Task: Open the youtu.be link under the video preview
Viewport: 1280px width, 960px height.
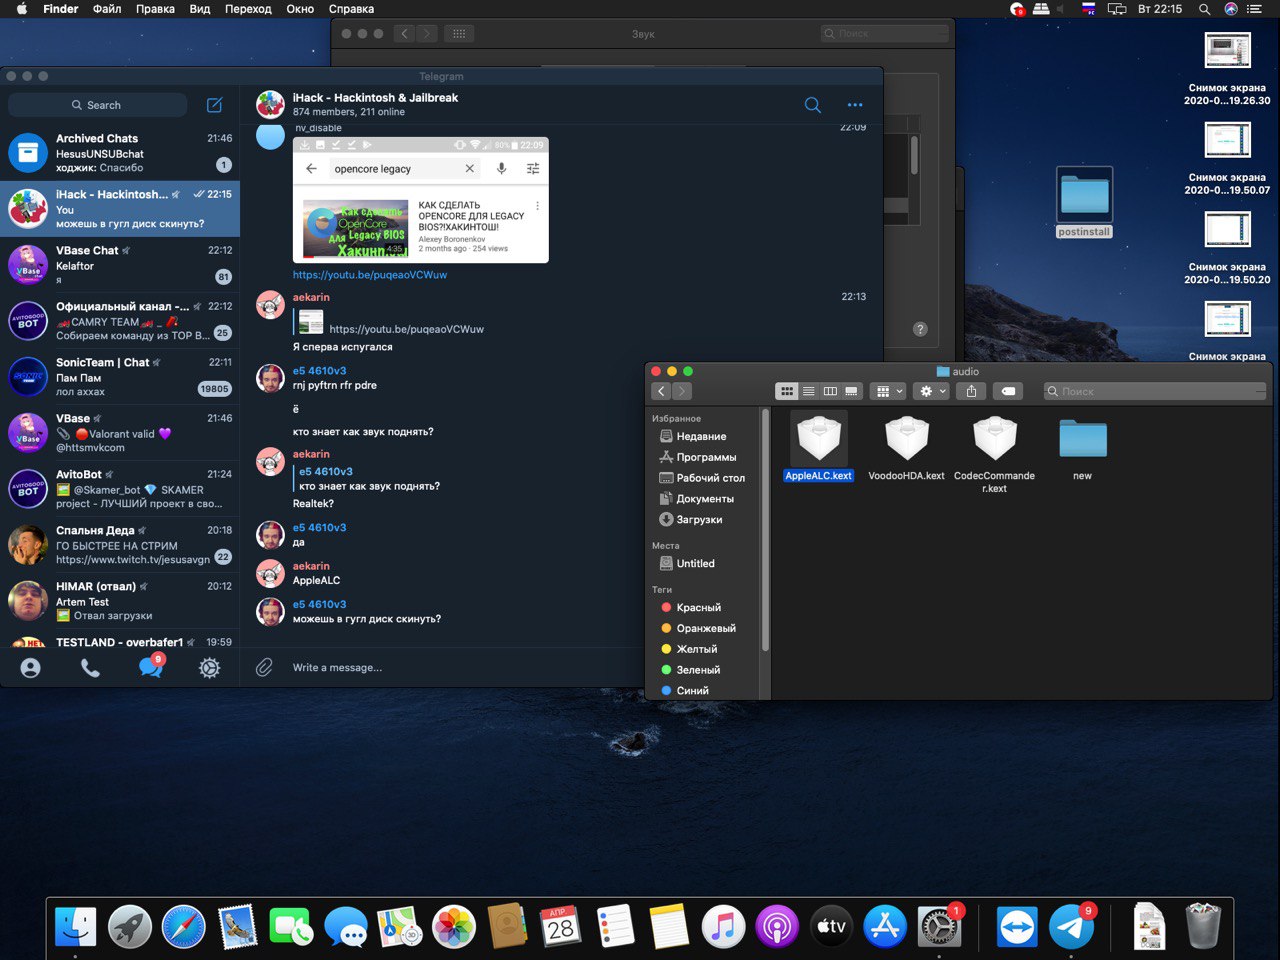Action: point(370,275)
